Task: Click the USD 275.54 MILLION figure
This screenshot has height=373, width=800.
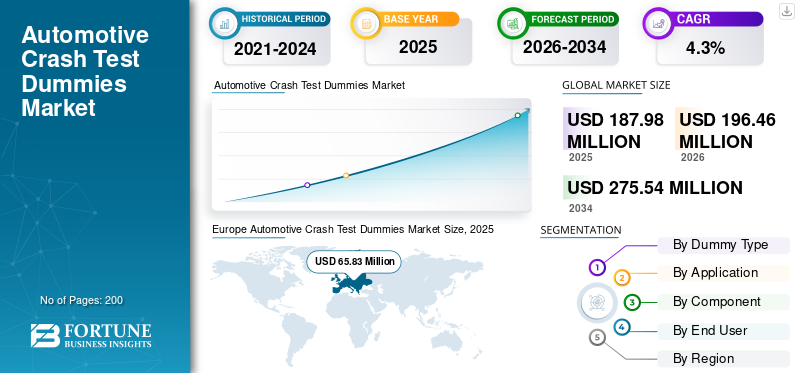Action: click(655, 188)
